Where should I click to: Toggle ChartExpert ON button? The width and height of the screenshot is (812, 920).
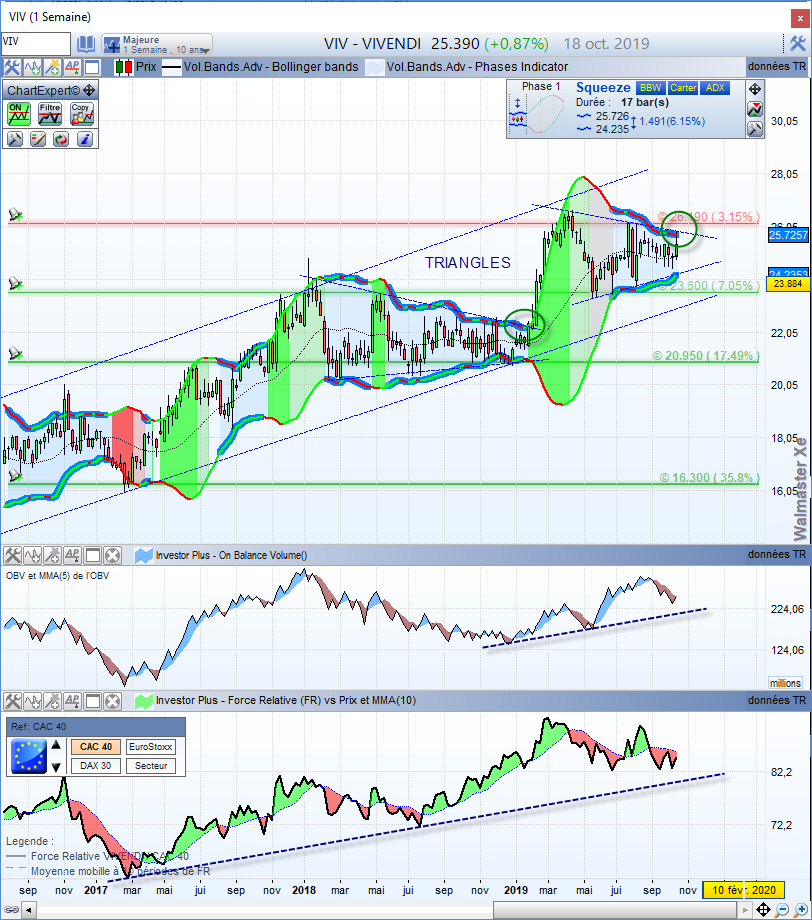click(19, 114)
